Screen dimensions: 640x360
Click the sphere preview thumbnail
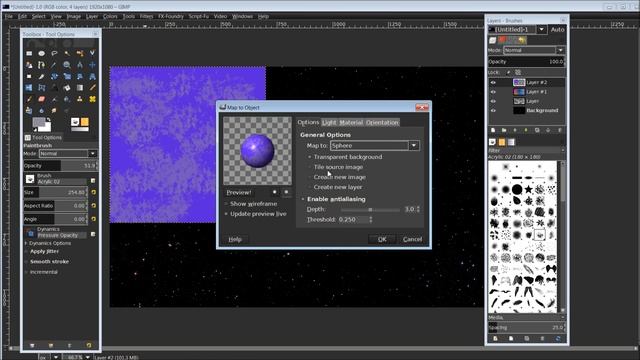(x=257, y=151)
